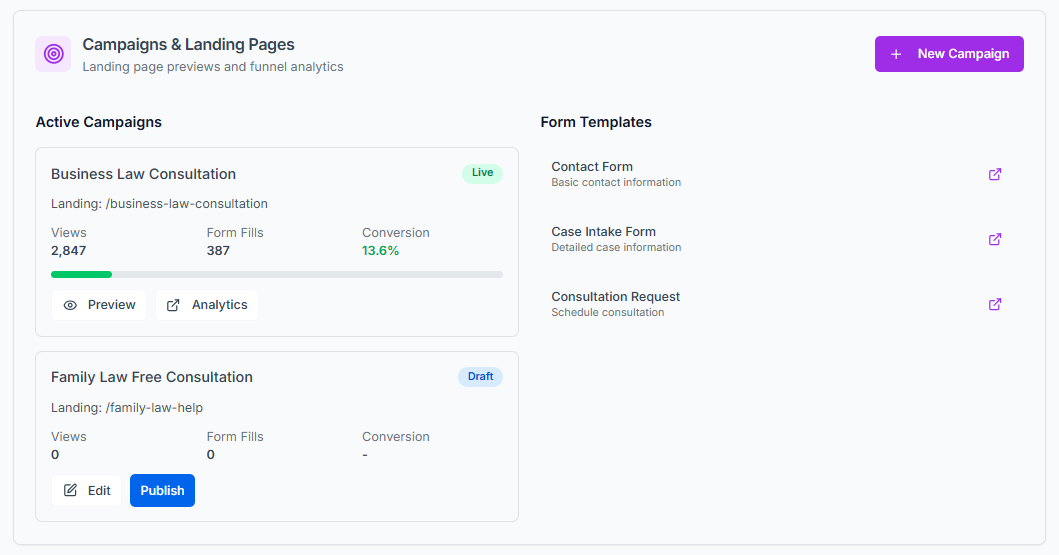The image size is (1059, 555).
Task: Select the Contact Form template
Action: point(592,167)
